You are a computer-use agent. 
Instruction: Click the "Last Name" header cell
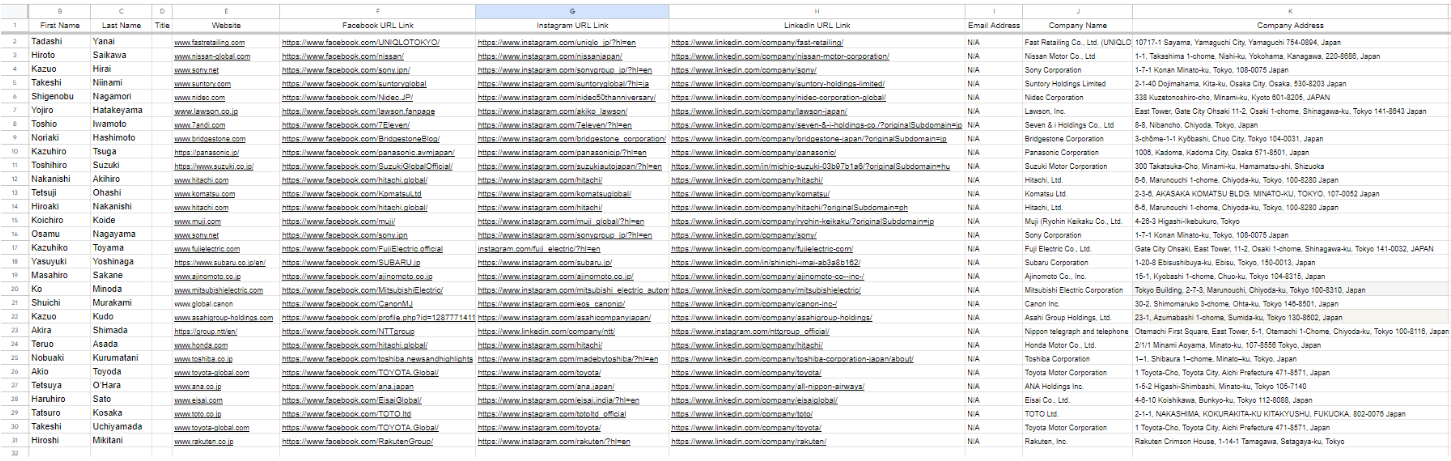point(121,25)
